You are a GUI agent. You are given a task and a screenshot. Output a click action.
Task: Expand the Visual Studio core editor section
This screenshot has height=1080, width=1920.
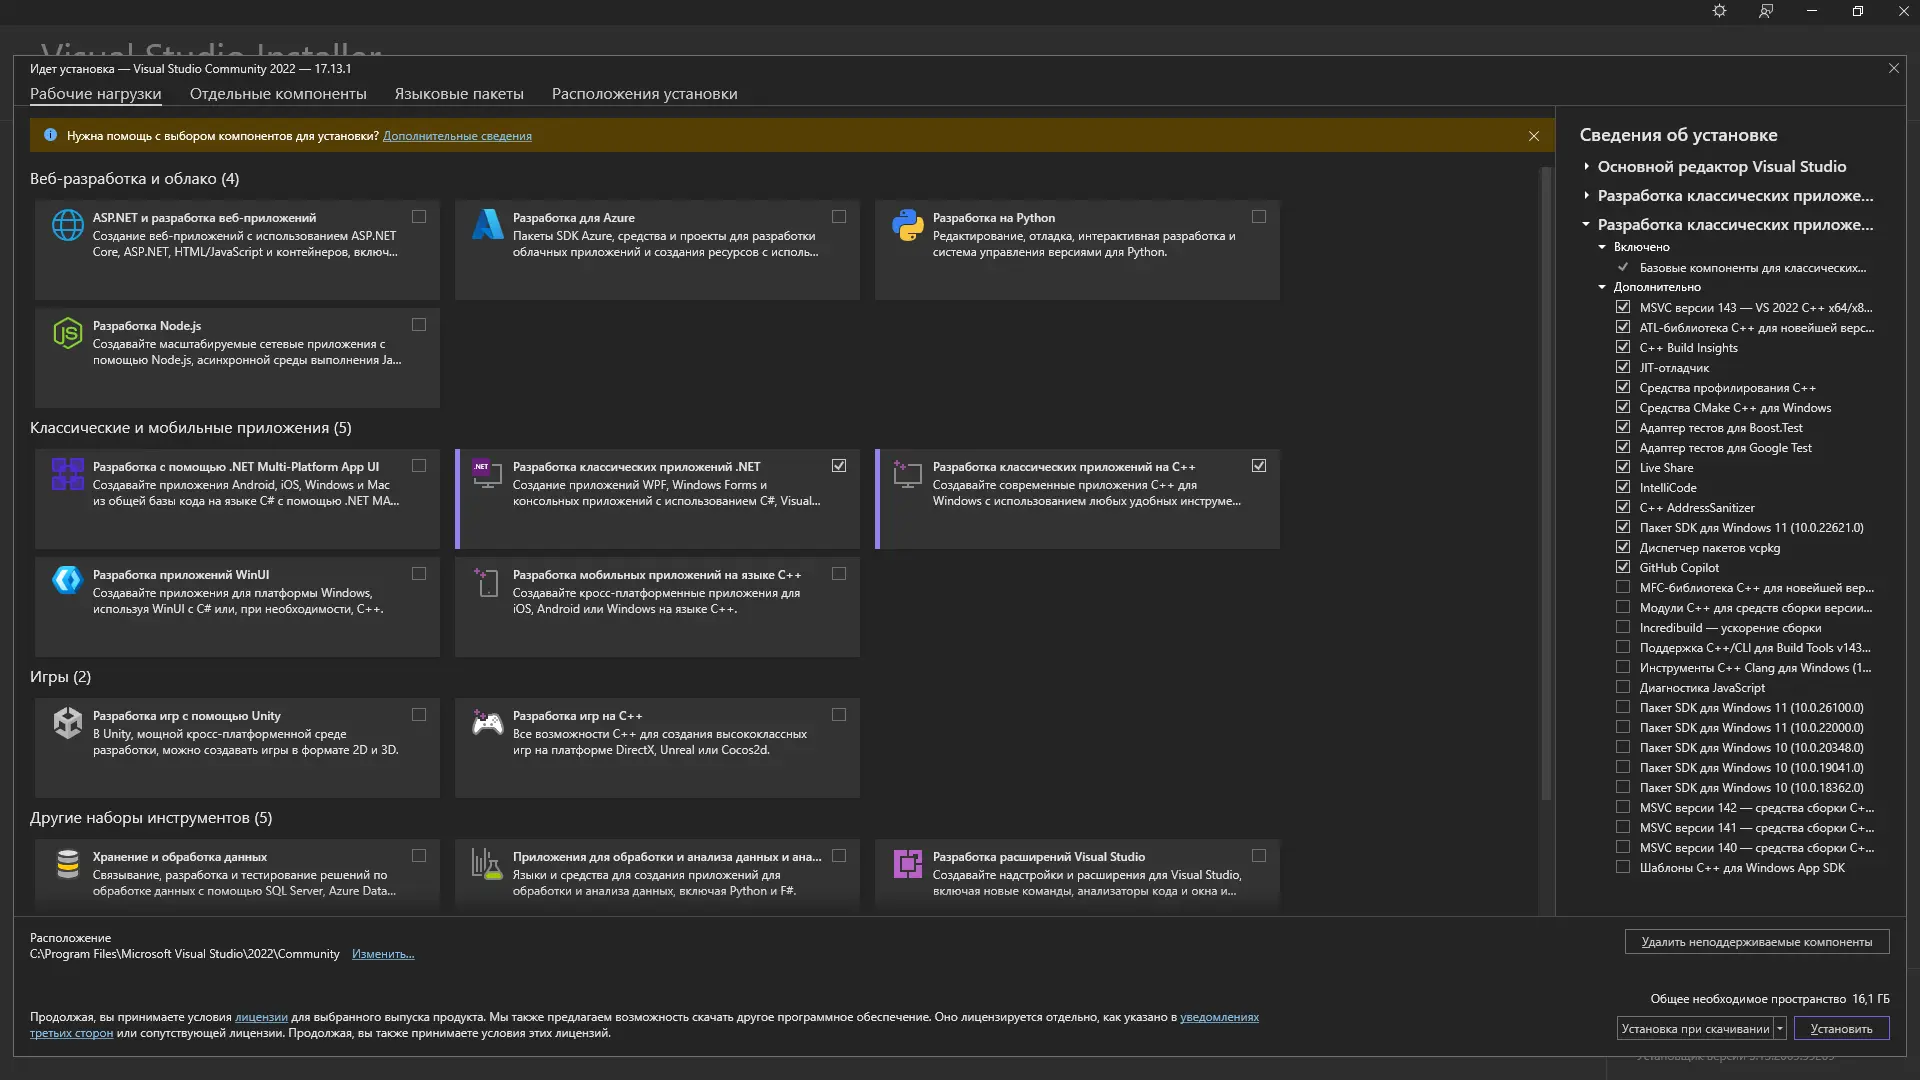click(1587, 167)
